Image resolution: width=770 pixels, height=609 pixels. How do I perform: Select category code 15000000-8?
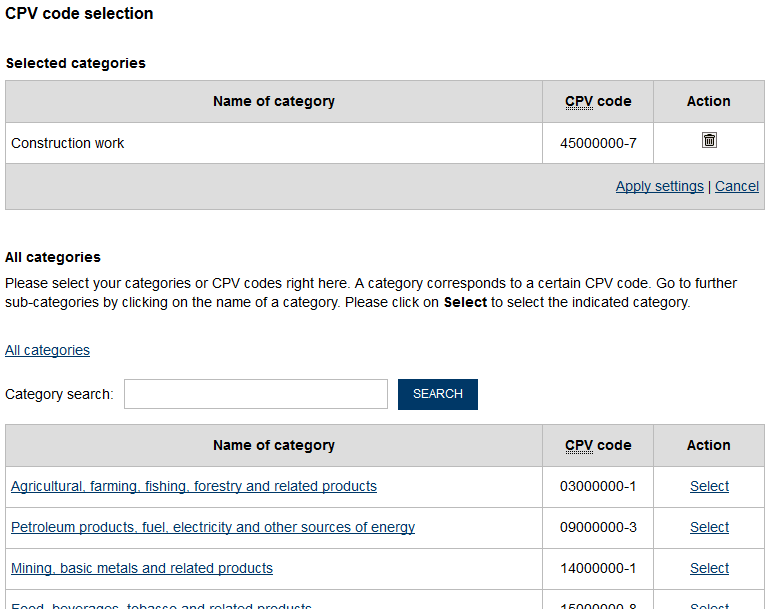click(709, 605)
